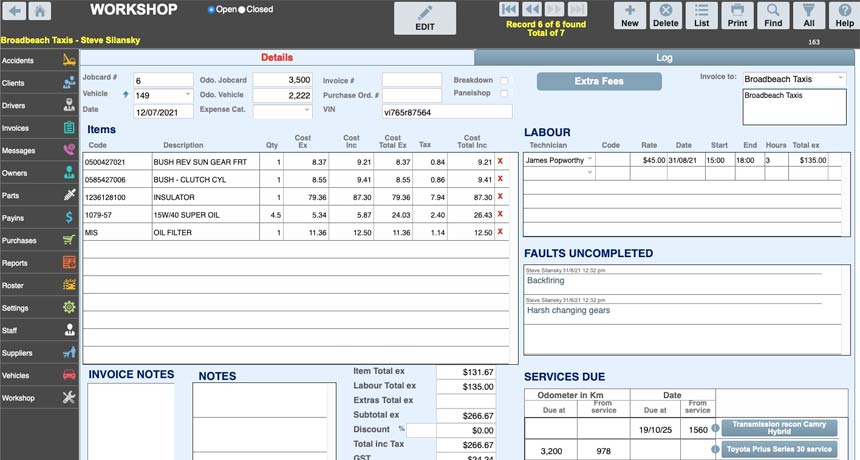Click Toyota Prius Series 30 service button

[778, 450]
